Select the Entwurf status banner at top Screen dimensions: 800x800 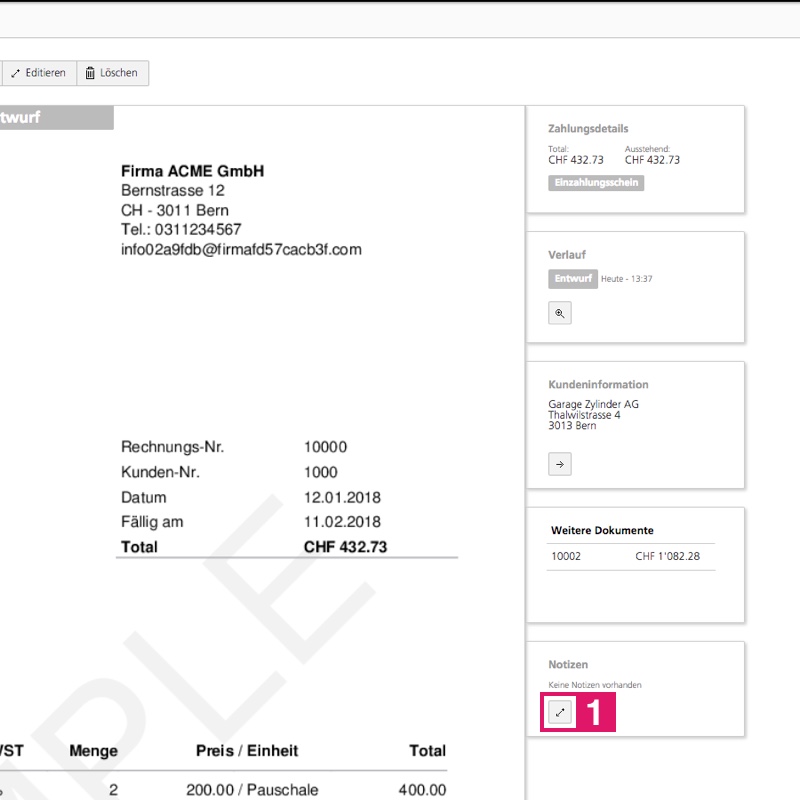click(x=40, y=118)
